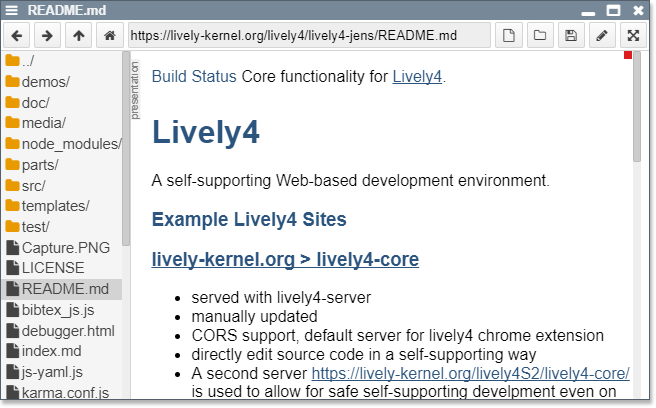Open lively-kernel.org > lively4-core heading link
Screen dimensions: 656x408
tap(285, 260)
